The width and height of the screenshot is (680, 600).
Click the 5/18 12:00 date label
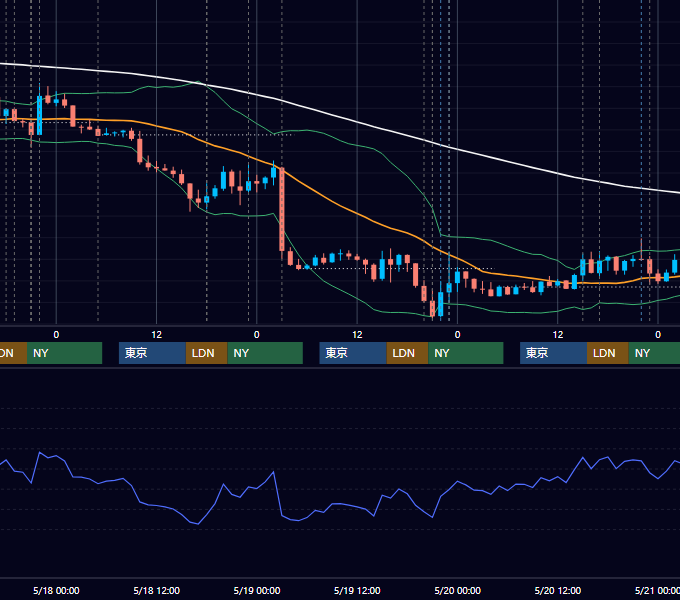pos(157,590)
